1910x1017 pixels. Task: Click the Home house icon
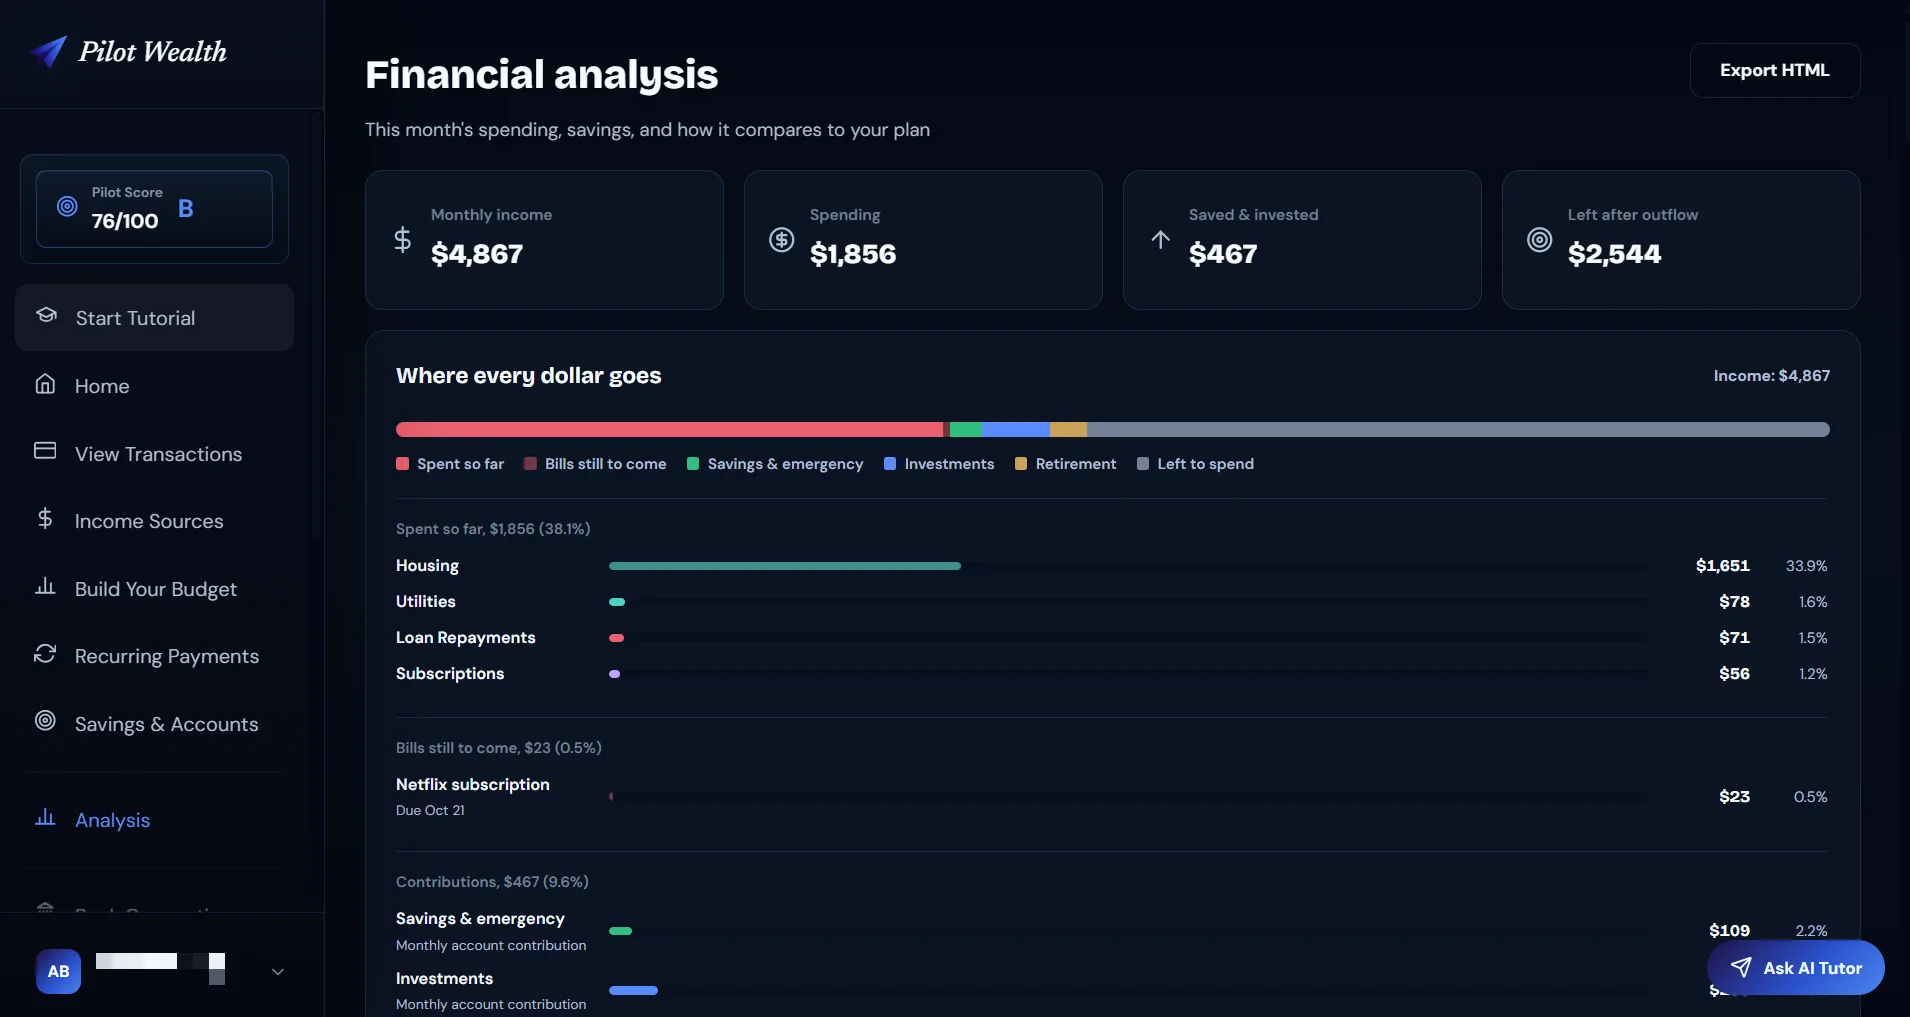point(45,384)
